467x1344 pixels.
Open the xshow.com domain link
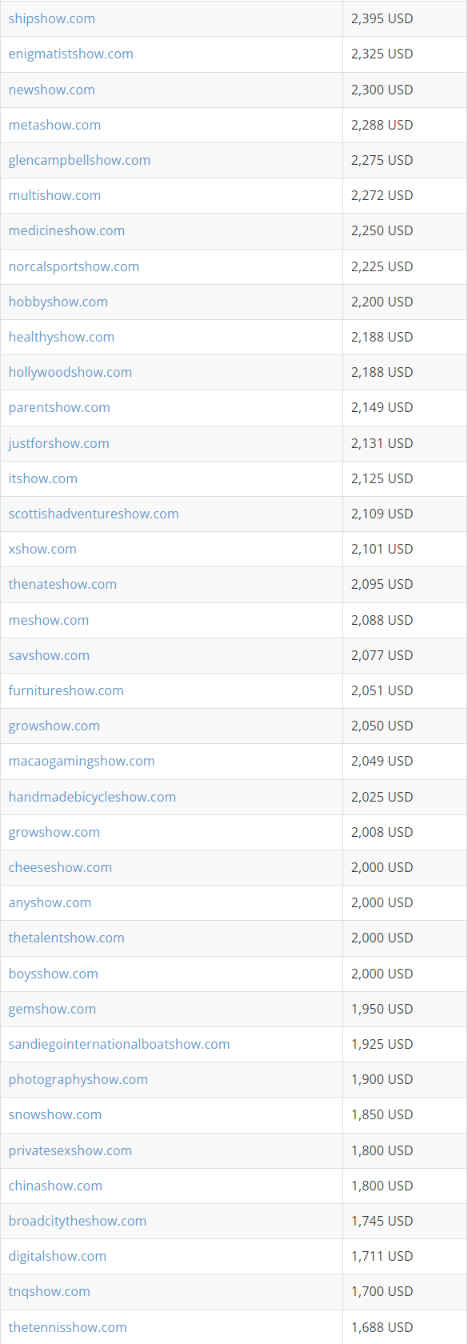click(x=42, y=549)
